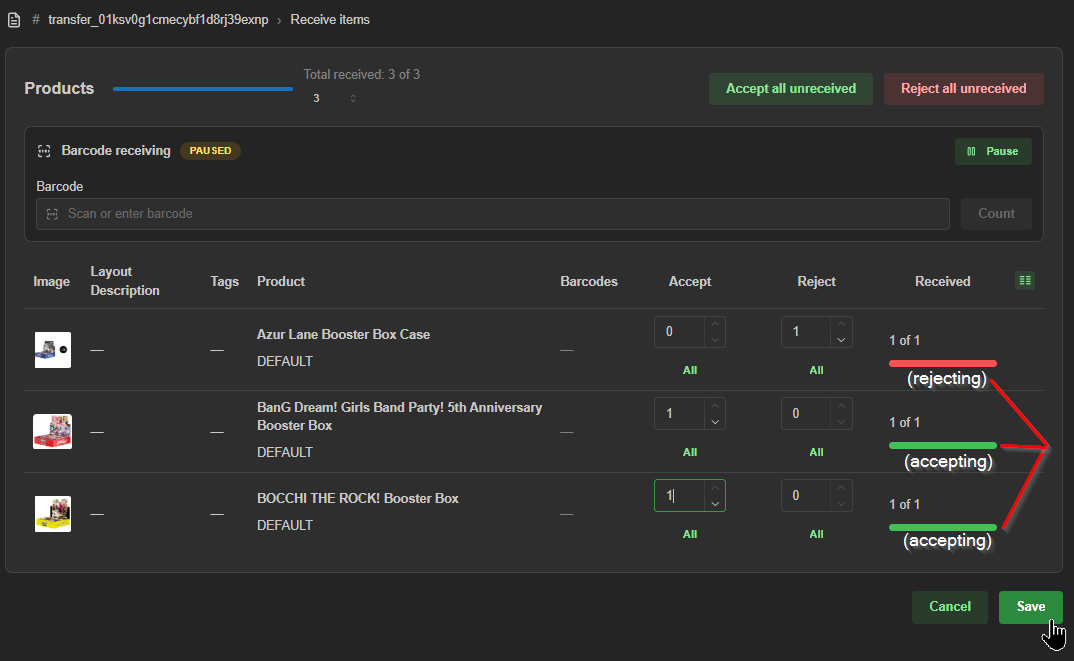This screenshot has height=661, width=1074.
Task: Decrease the Accept quantity for BOCCHI THE ROCK!
Action: [714, 504]
